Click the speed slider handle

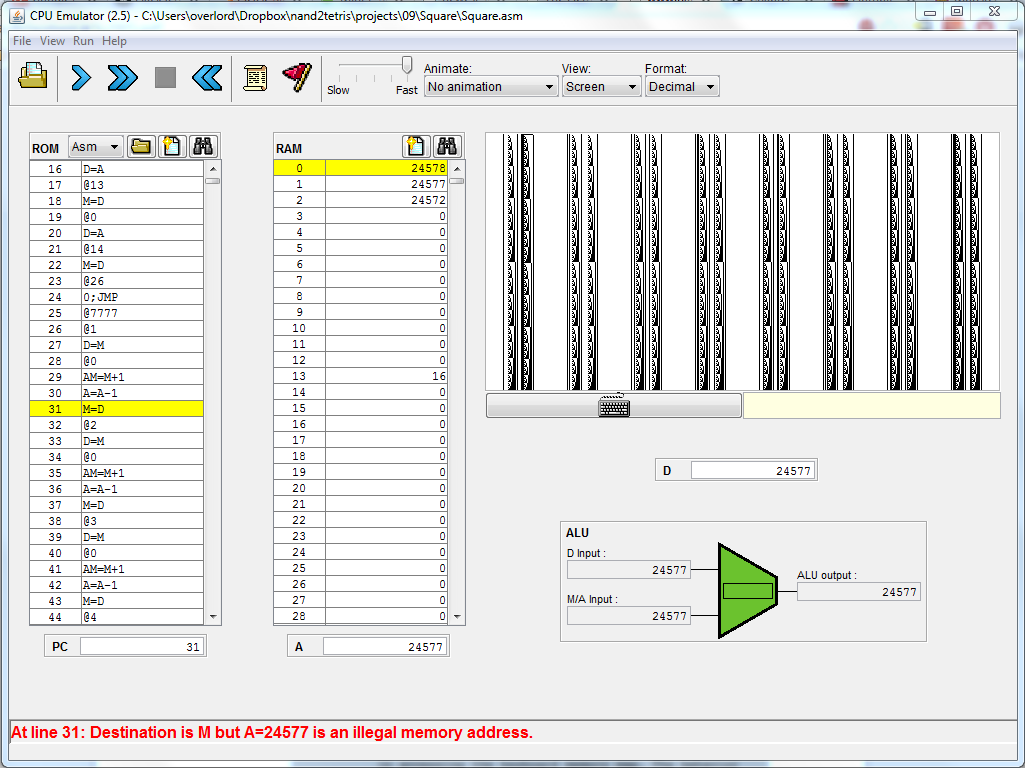407,66
